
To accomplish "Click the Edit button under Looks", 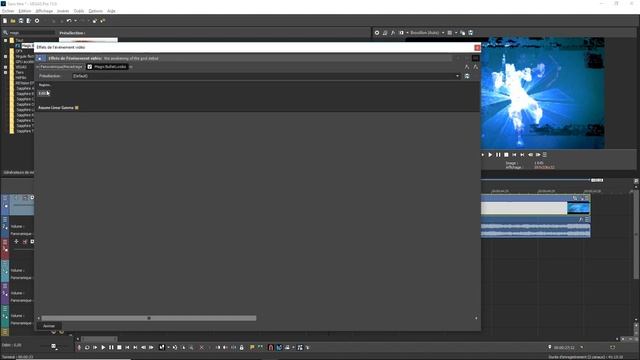I will 43,93.
